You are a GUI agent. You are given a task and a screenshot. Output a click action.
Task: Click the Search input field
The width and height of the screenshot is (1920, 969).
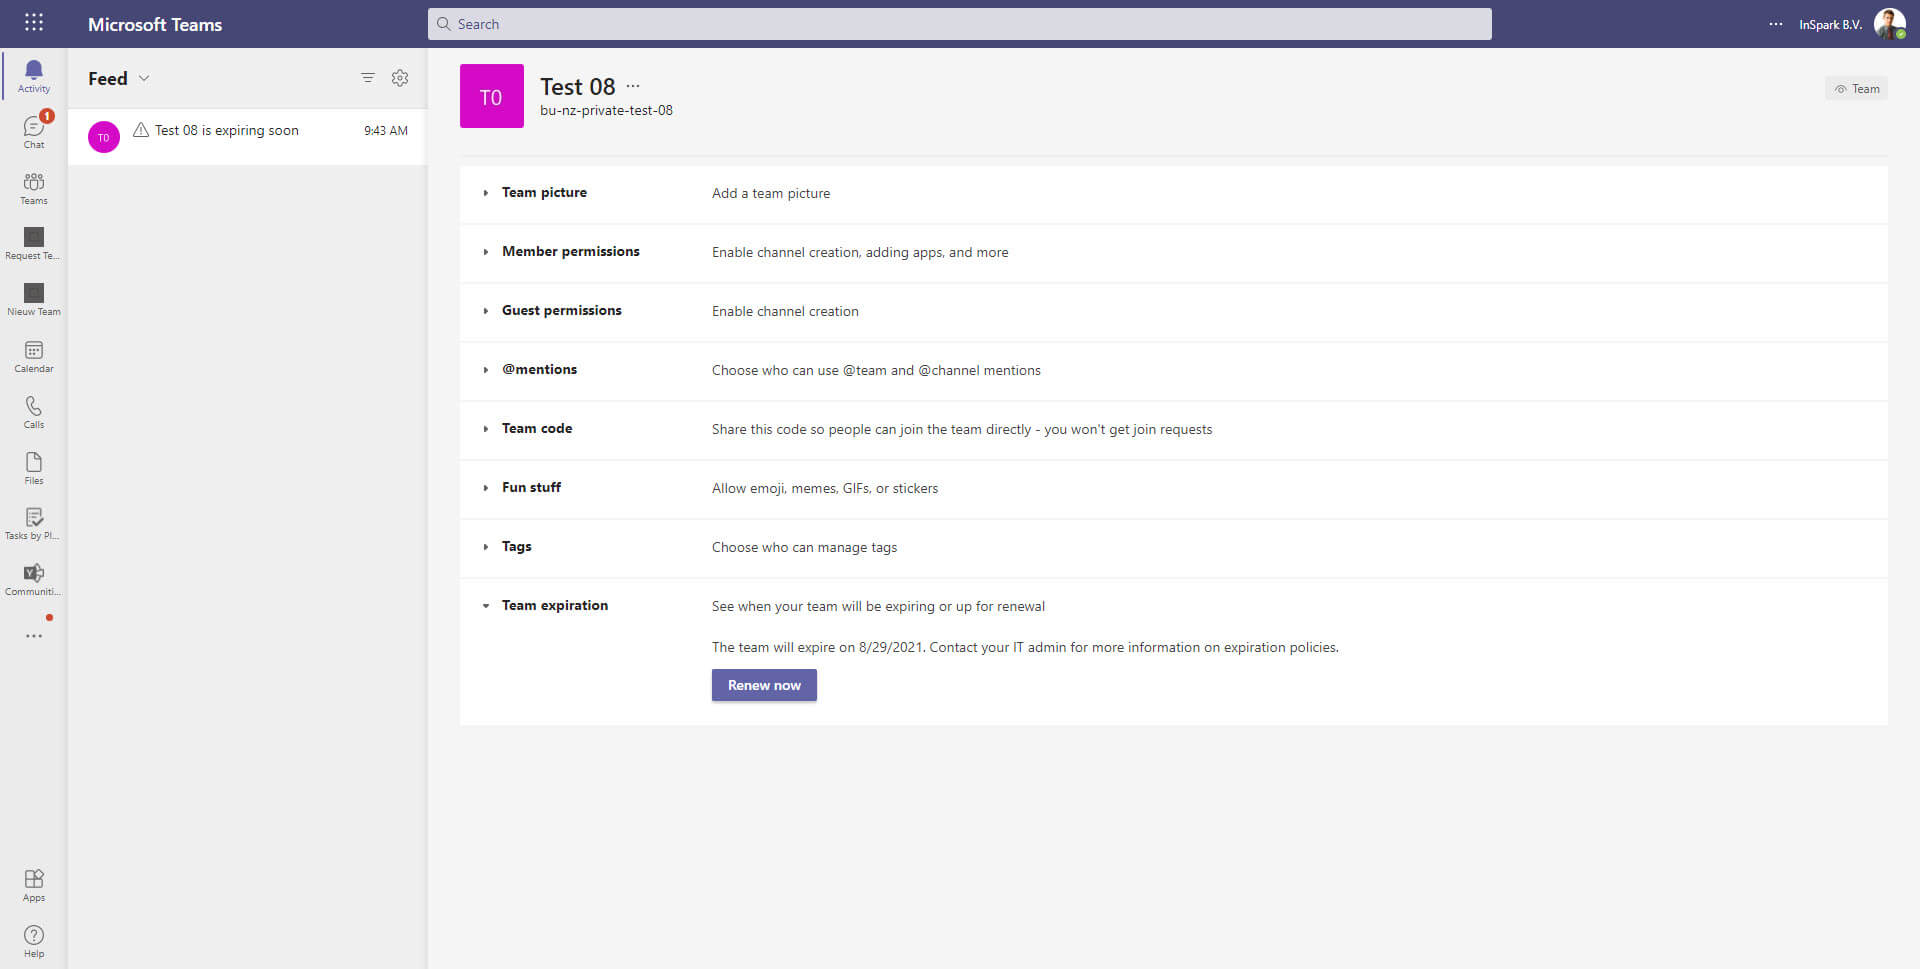[x=960, y=24]
